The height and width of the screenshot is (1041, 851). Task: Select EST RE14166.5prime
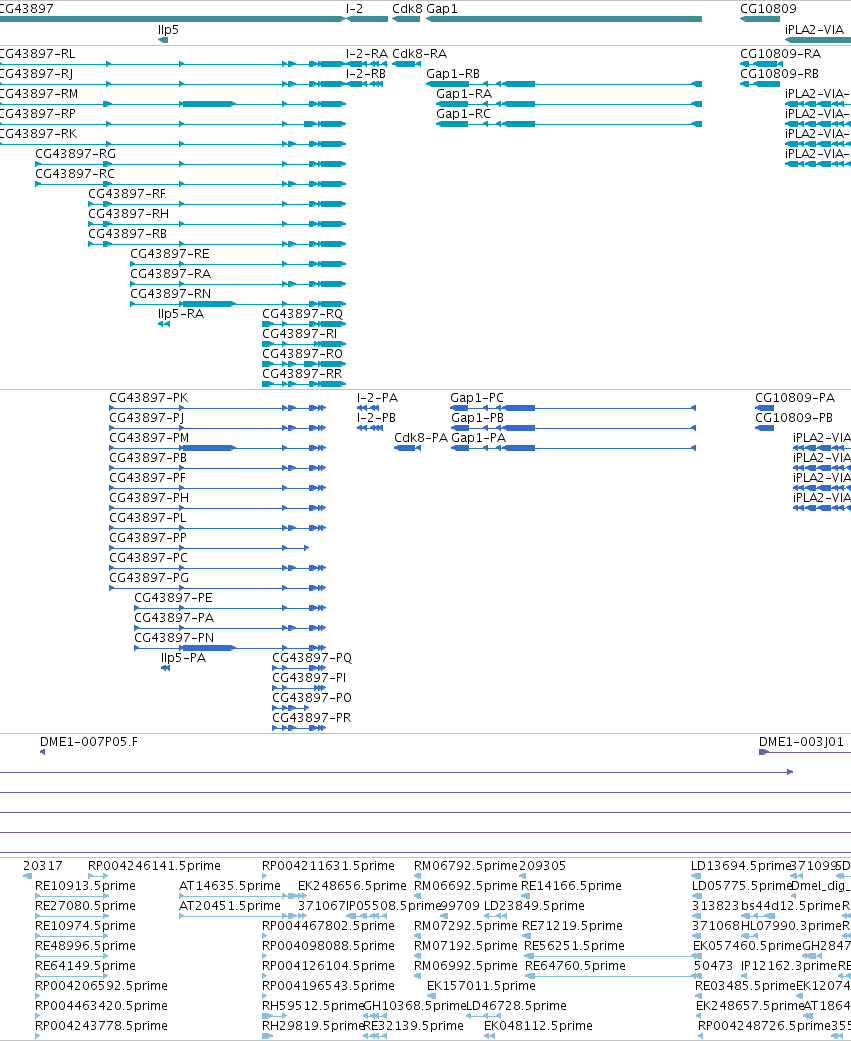525,896
